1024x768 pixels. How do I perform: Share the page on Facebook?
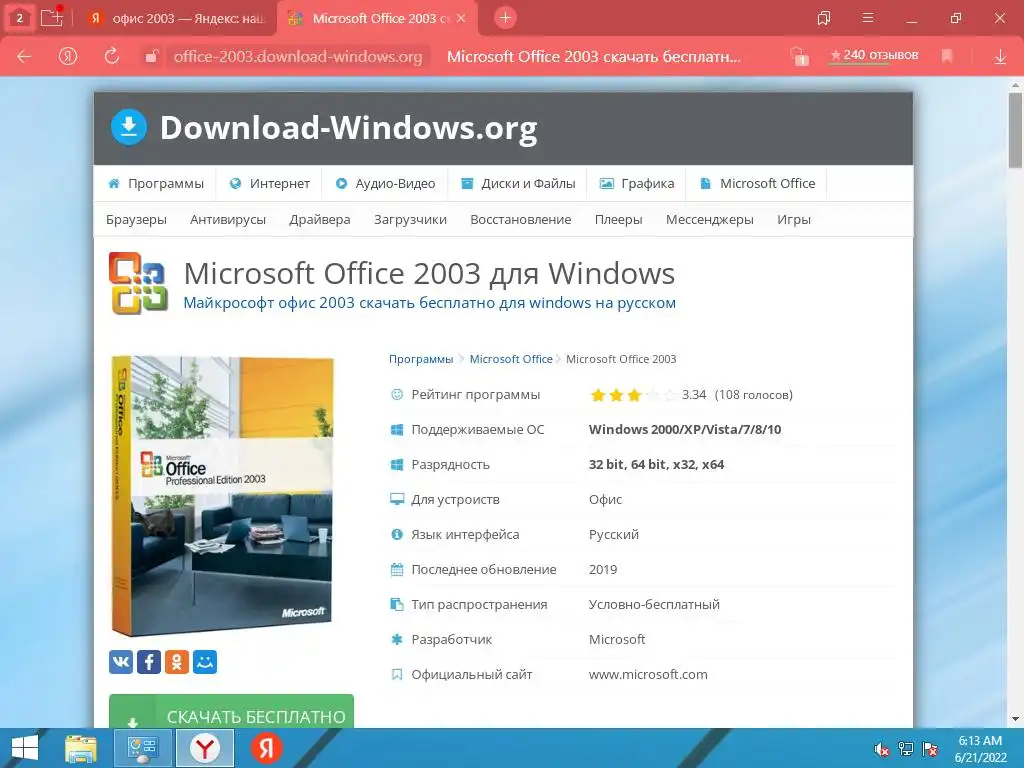149,662
